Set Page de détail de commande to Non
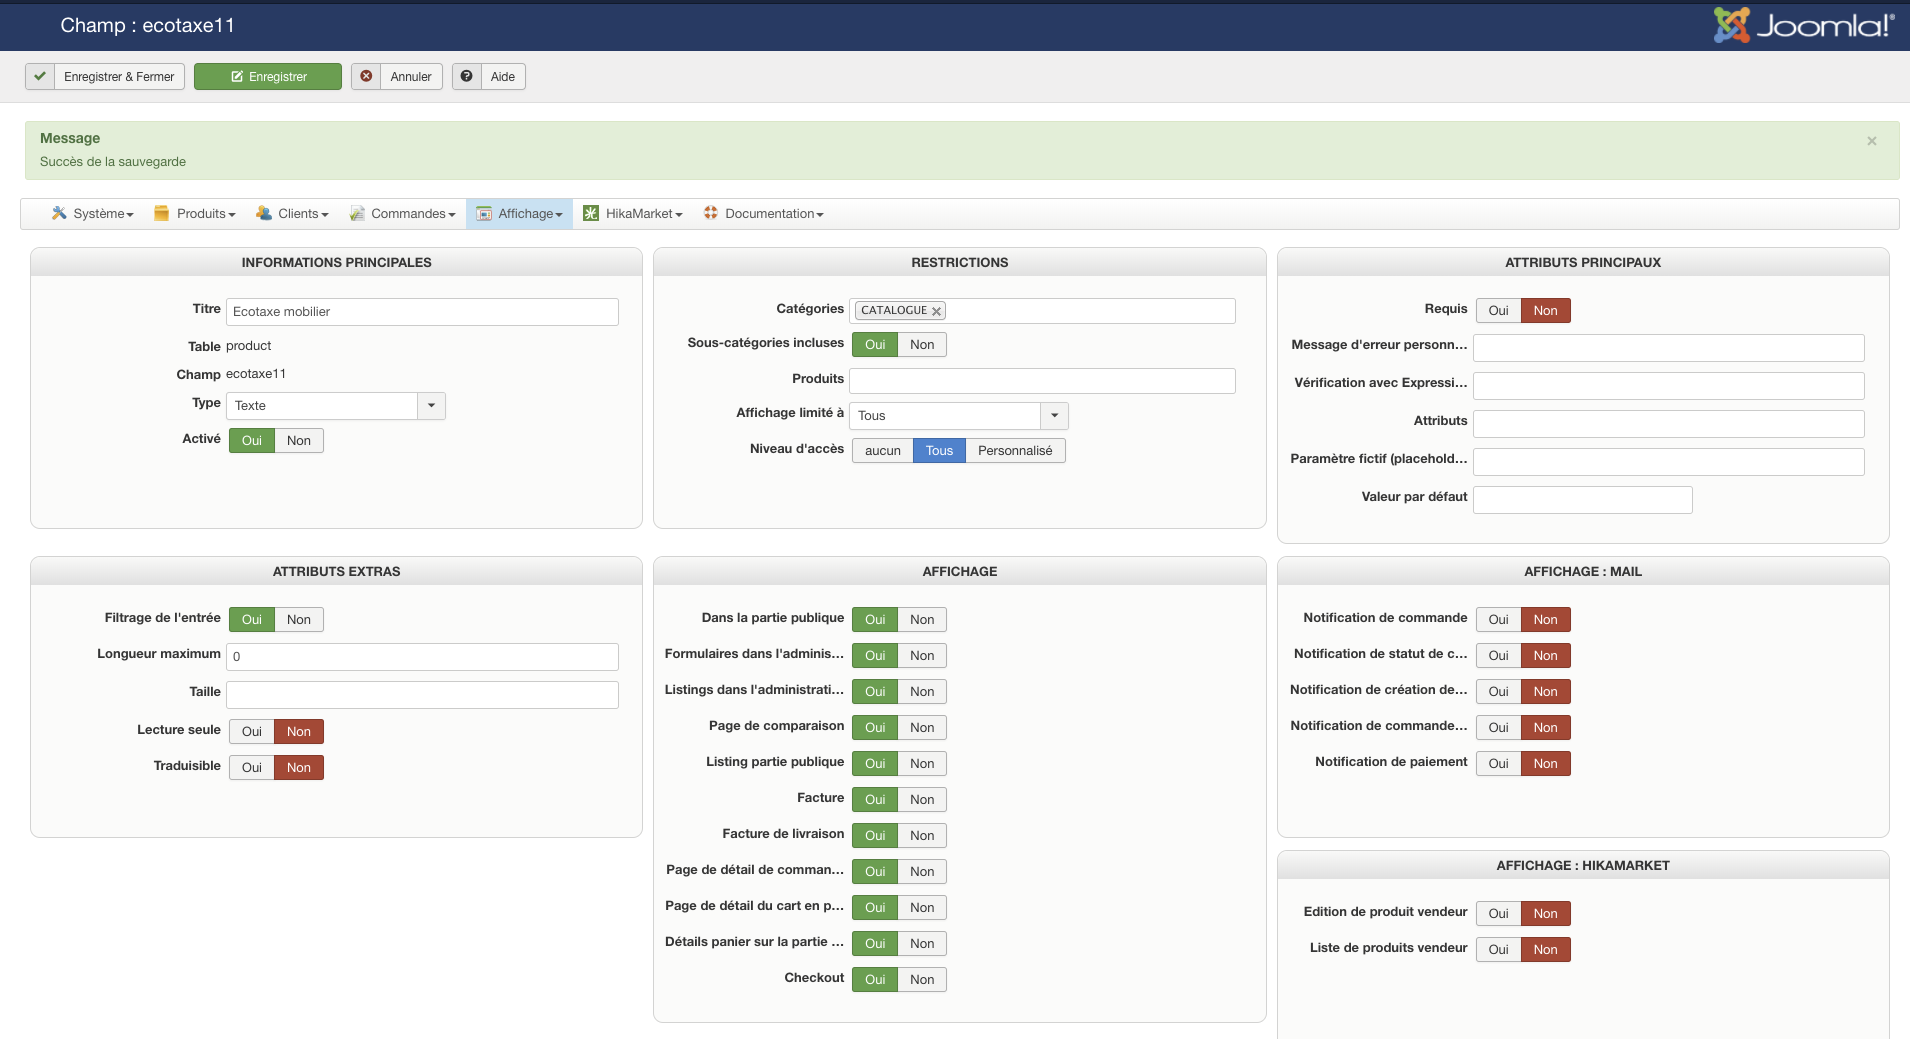This screenshot has width=1910, height=1039. click(x=922, y=872)
